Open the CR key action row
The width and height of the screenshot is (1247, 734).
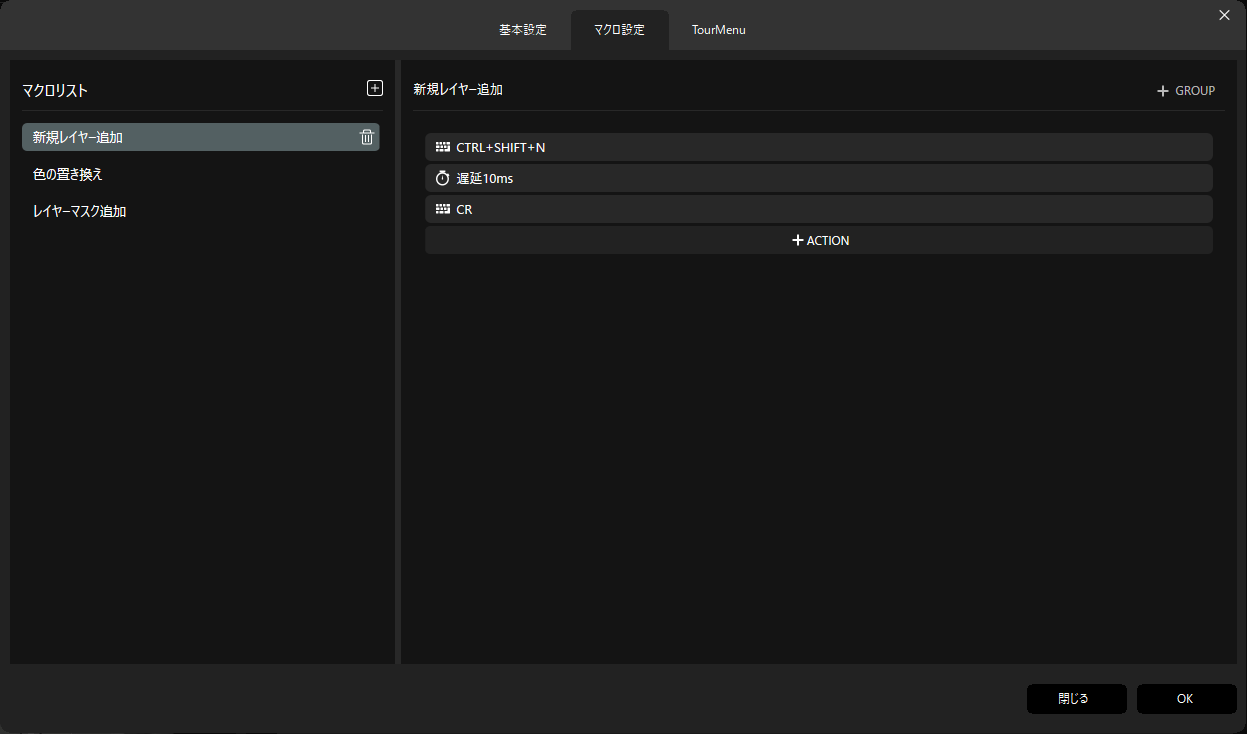(x=819, y=209)
